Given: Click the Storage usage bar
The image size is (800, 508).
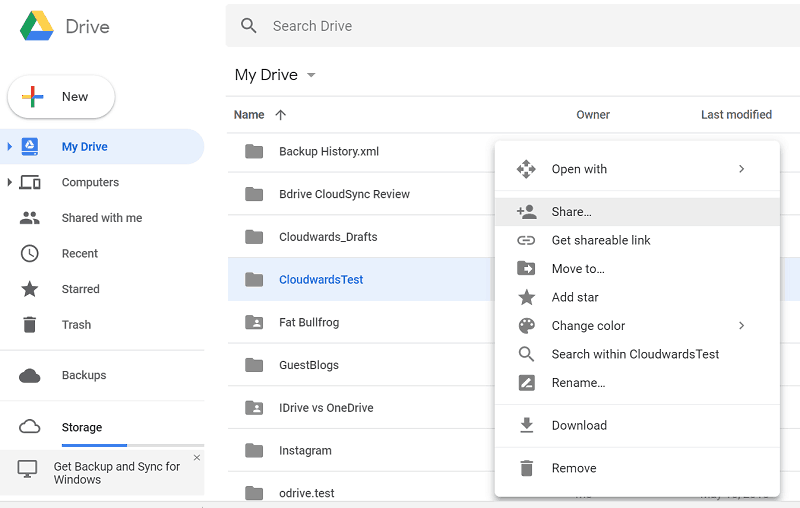Looking at the screenshot, I should tap(133, 445).
